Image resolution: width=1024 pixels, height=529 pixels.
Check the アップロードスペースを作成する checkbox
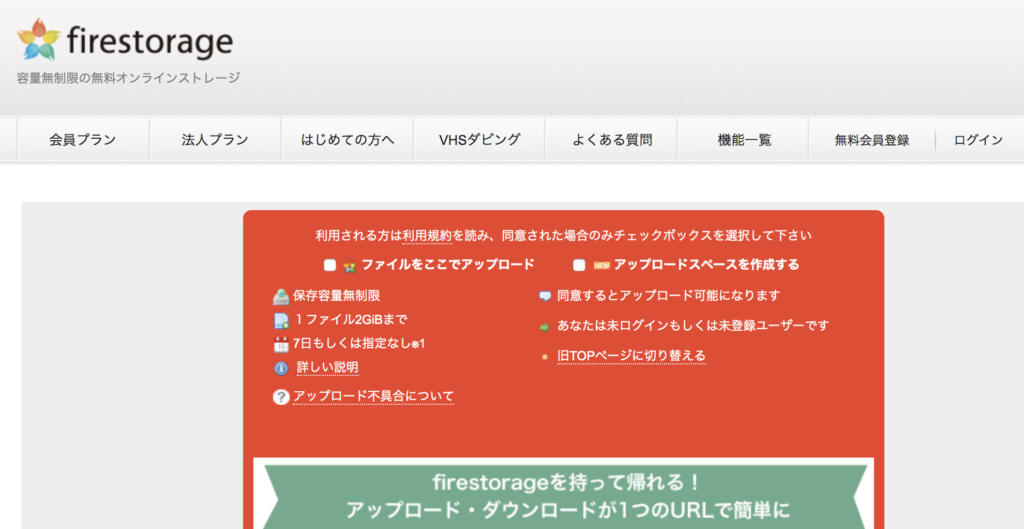(579, 265)
